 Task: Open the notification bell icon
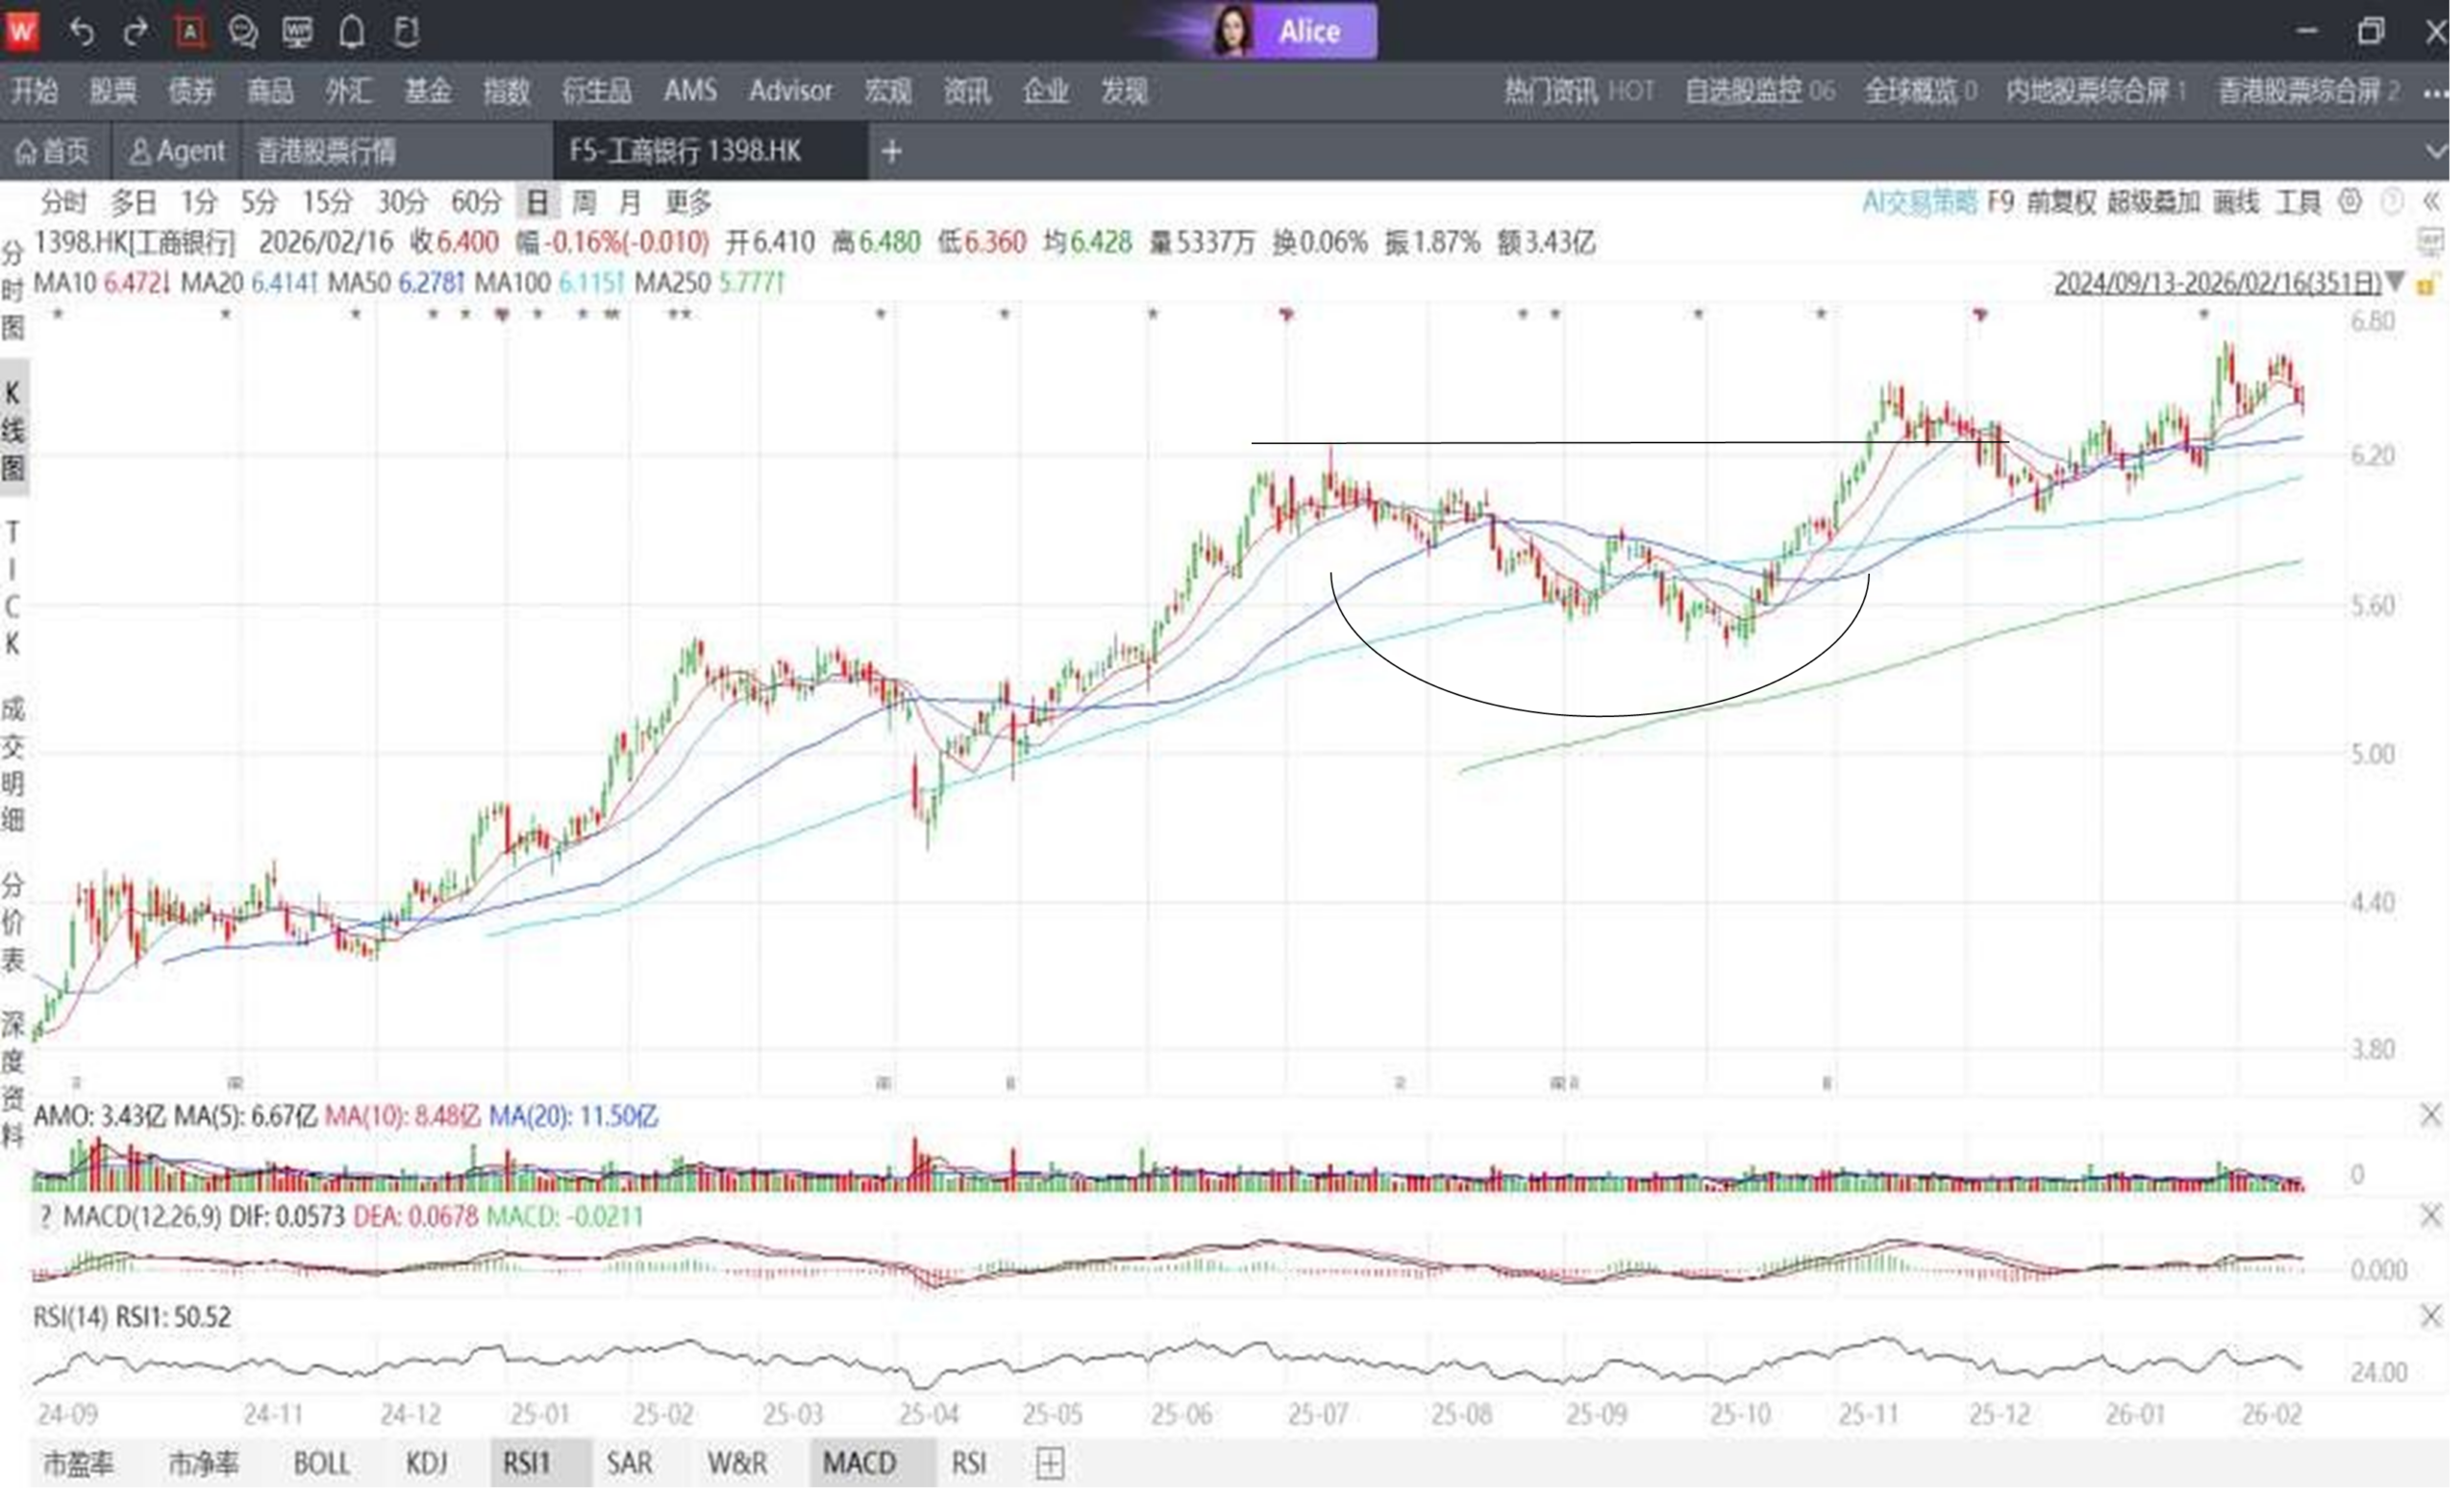pos(351,32)
